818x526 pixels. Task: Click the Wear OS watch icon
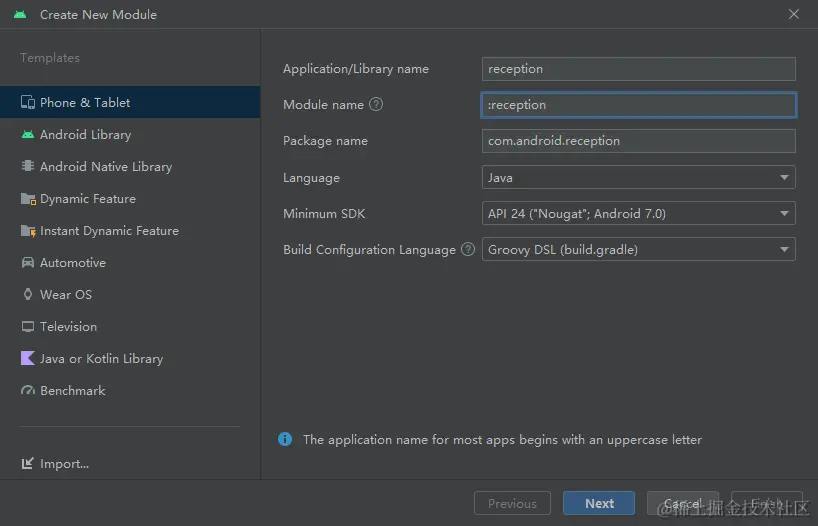pos(28,294)
